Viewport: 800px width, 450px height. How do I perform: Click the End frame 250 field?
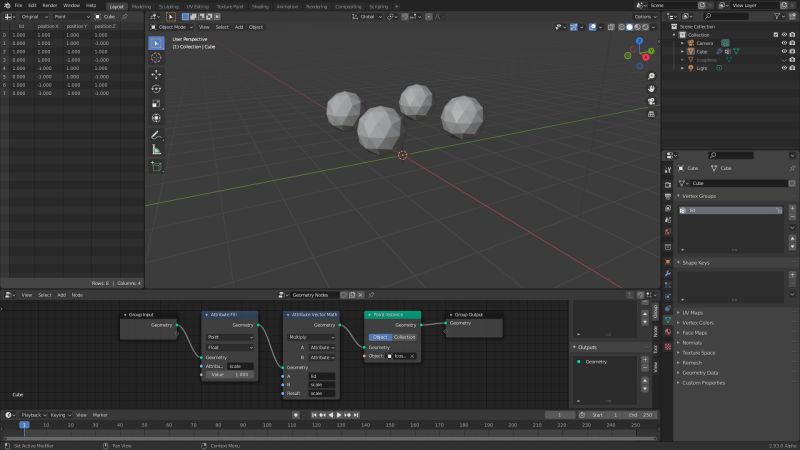point(640,415)
